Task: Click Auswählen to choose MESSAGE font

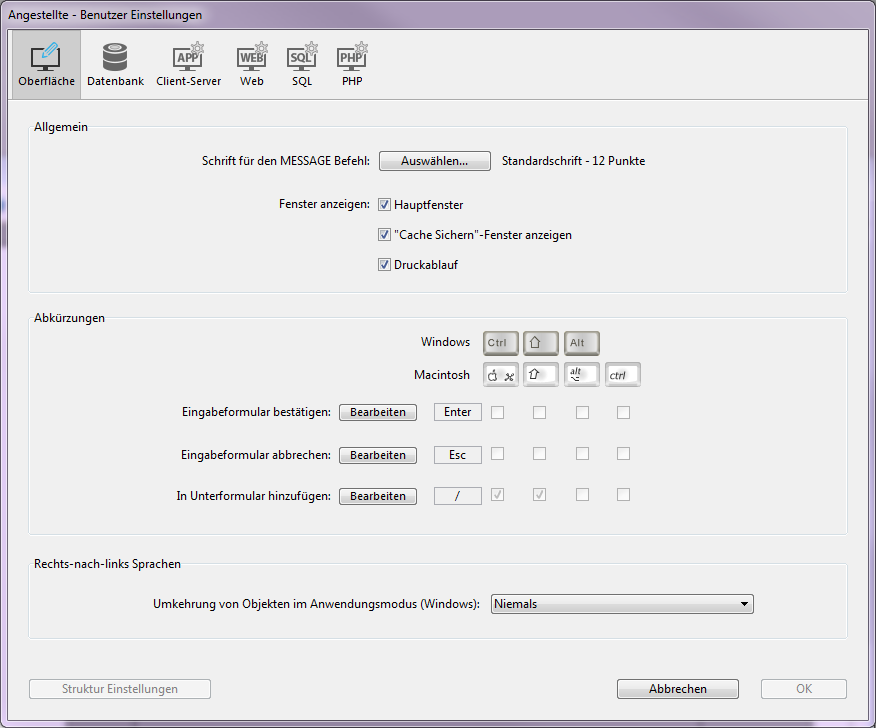Action: click(x=434, y=161)
